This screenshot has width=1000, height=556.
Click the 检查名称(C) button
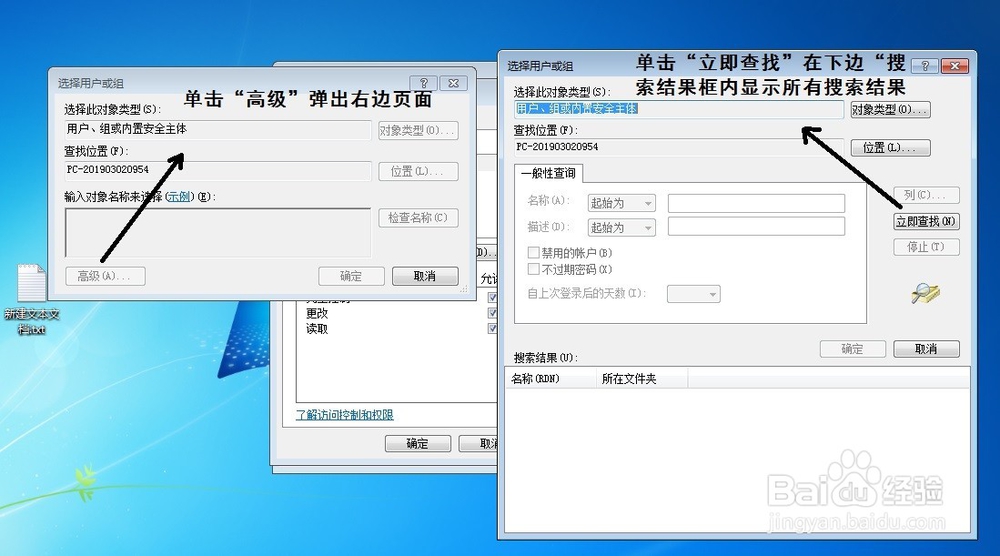pos(418,217)
